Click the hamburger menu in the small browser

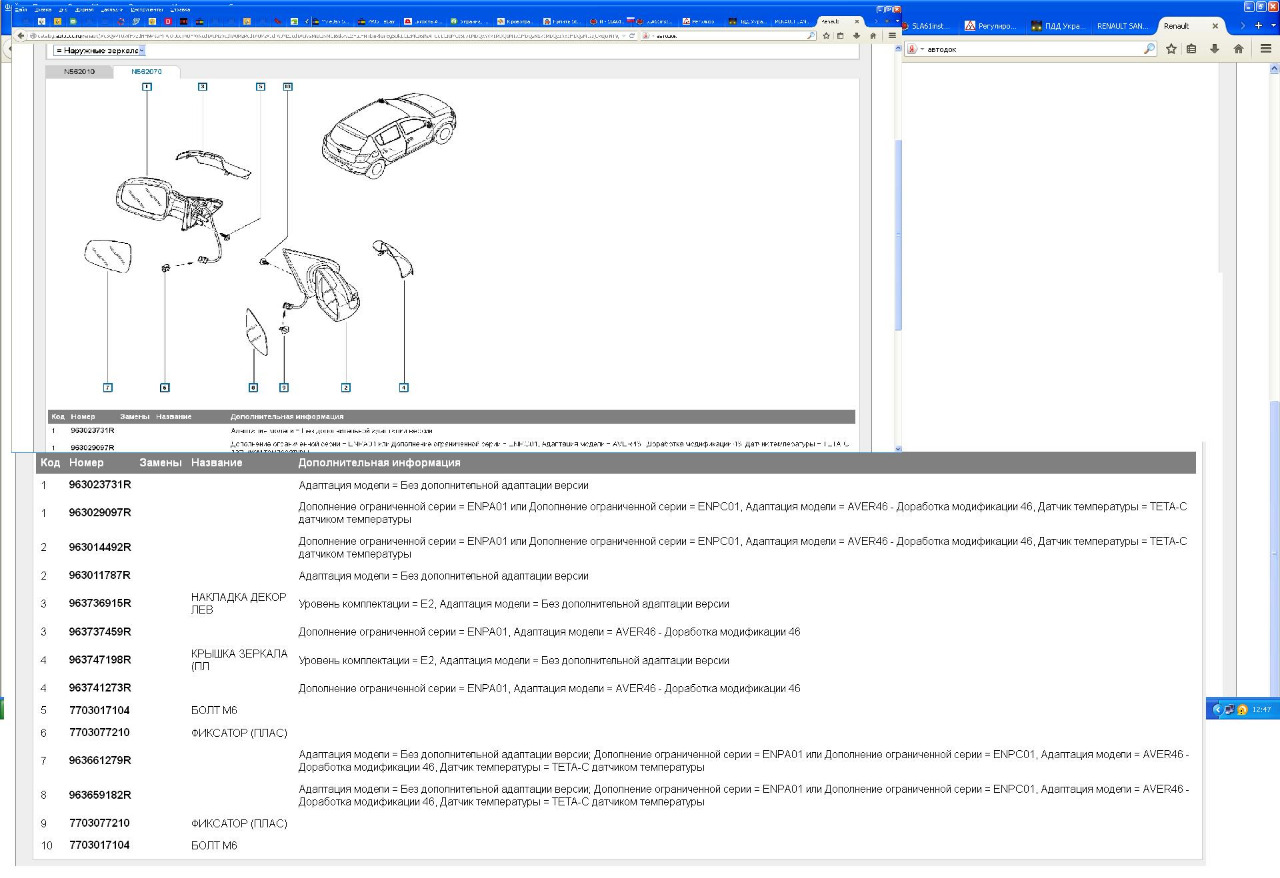(x=892, y=35)
